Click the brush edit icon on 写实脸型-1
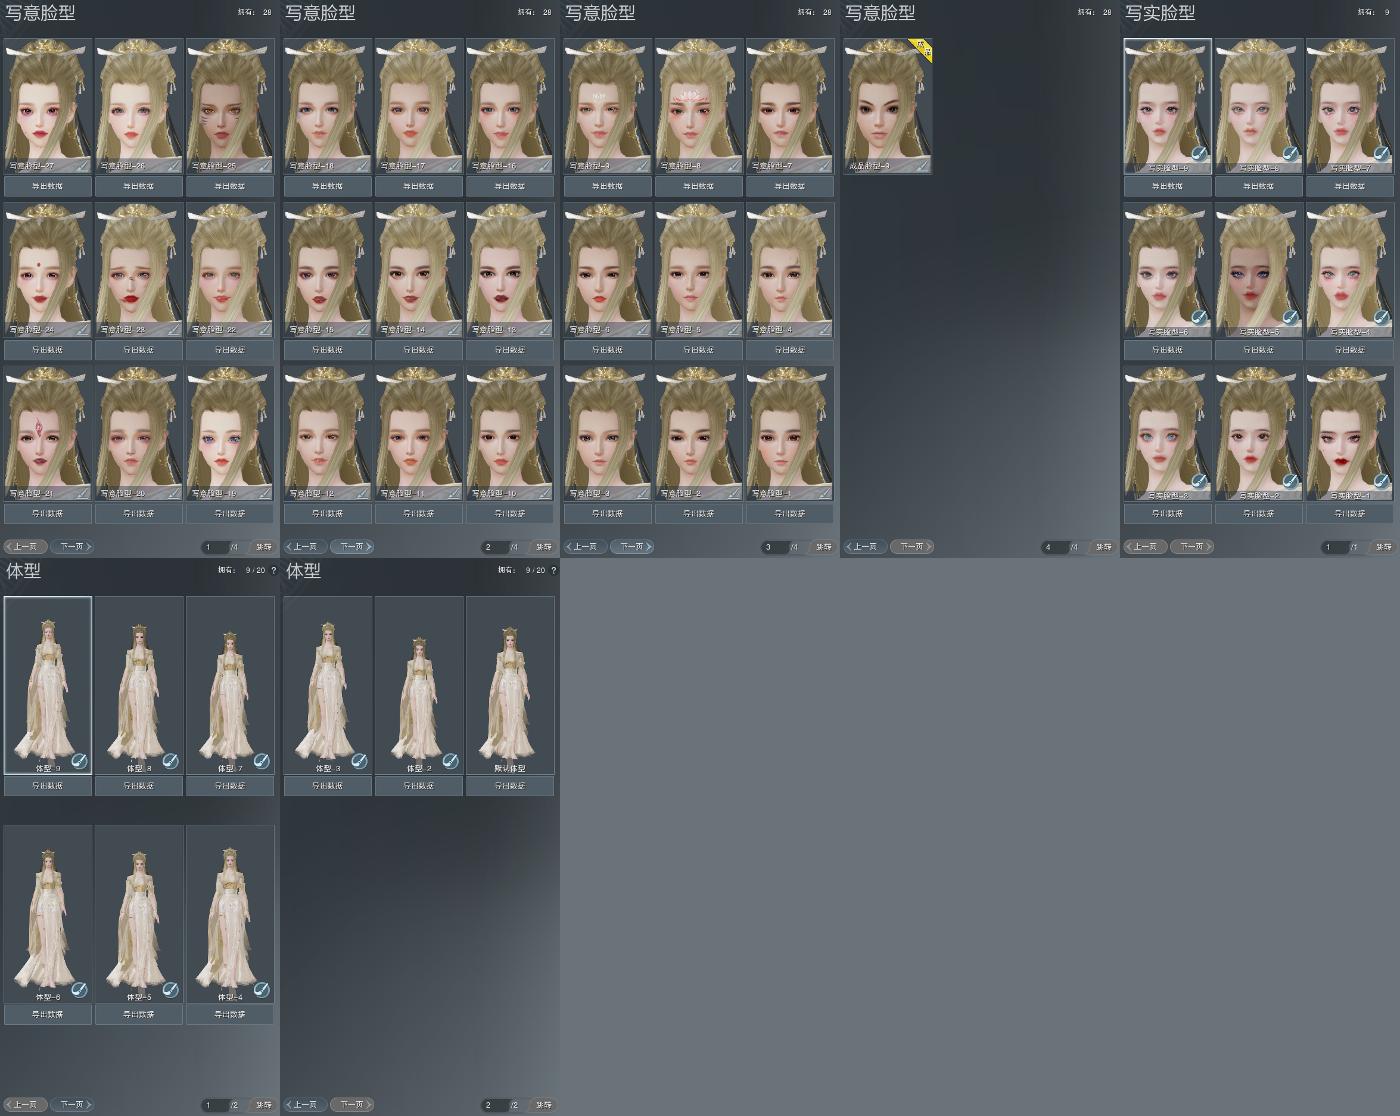 1381,482
